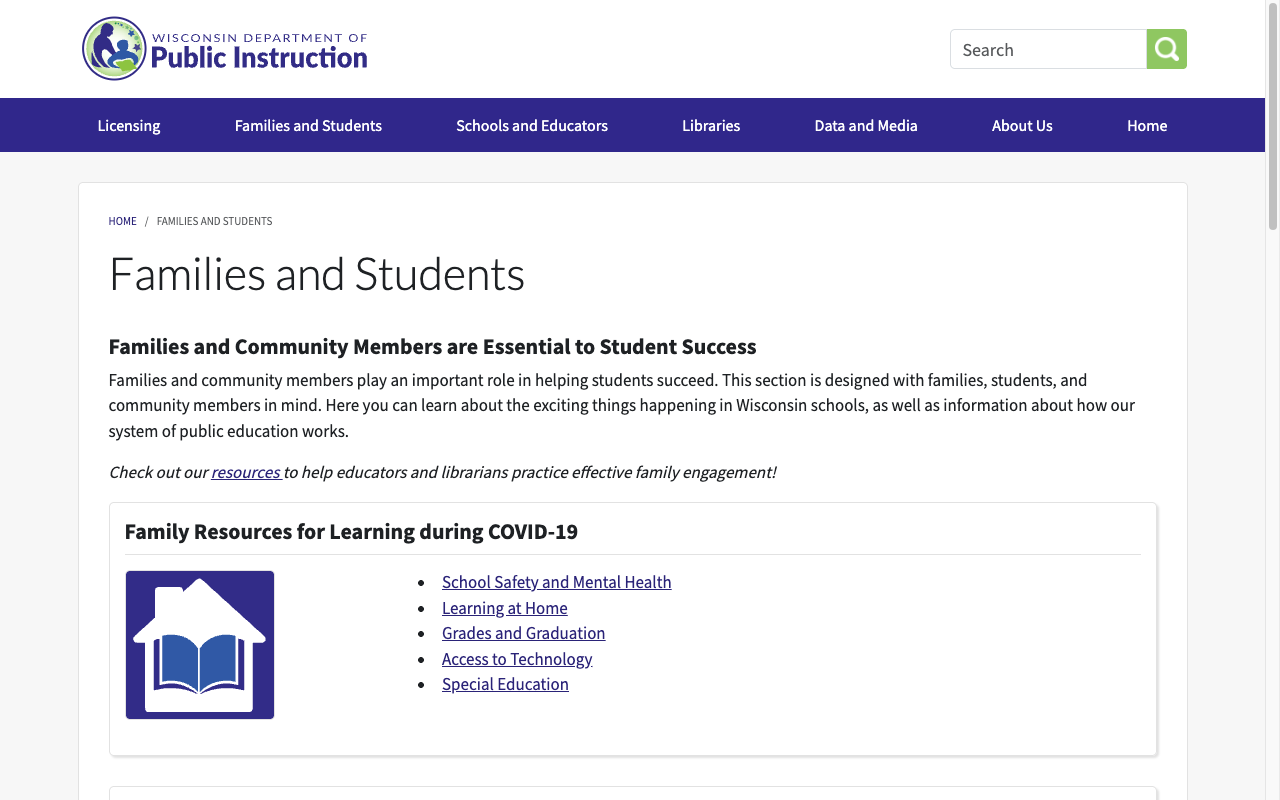The width and height of the screenshot is (1280, 800).
Task: Open the Families and Students menu
Action: click(308, 125)
